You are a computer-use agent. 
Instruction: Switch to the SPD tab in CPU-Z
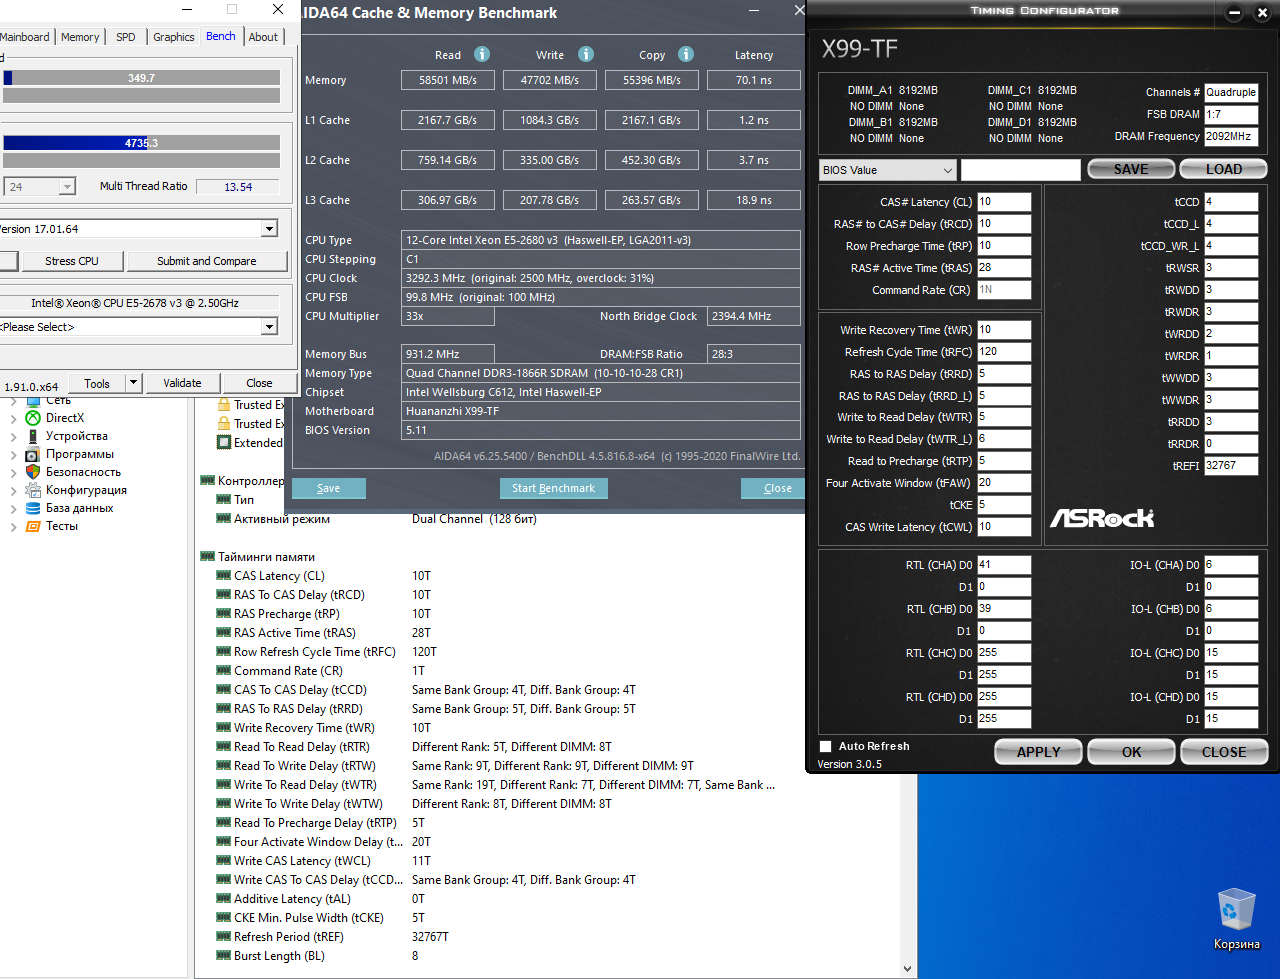pyautogui.click(x=126, y=37)
